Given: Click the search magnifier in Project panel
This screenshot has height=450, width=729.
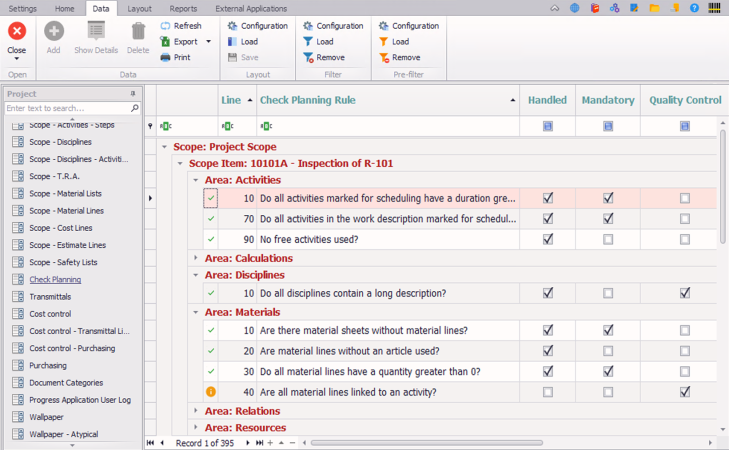Looking at the screenshot, I should pyautogui.click(x=135, y=108).
